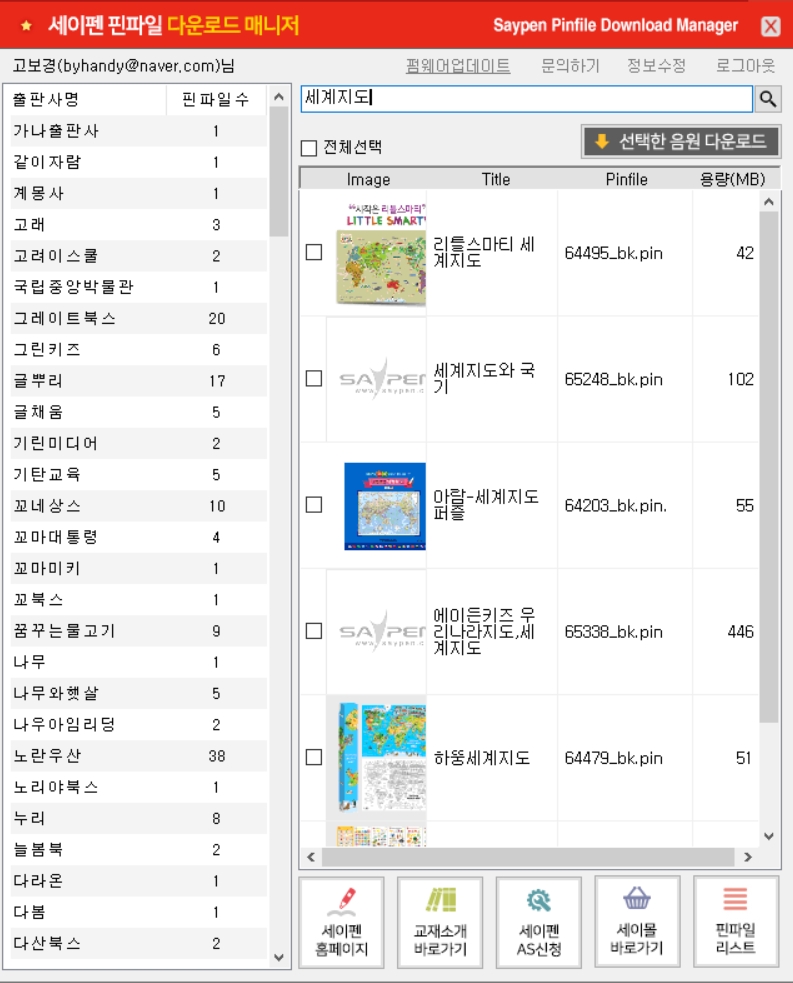Open the 펌웨어업데이트 link
This screenshot has height=983, width=793.
(x=458, y=65)
